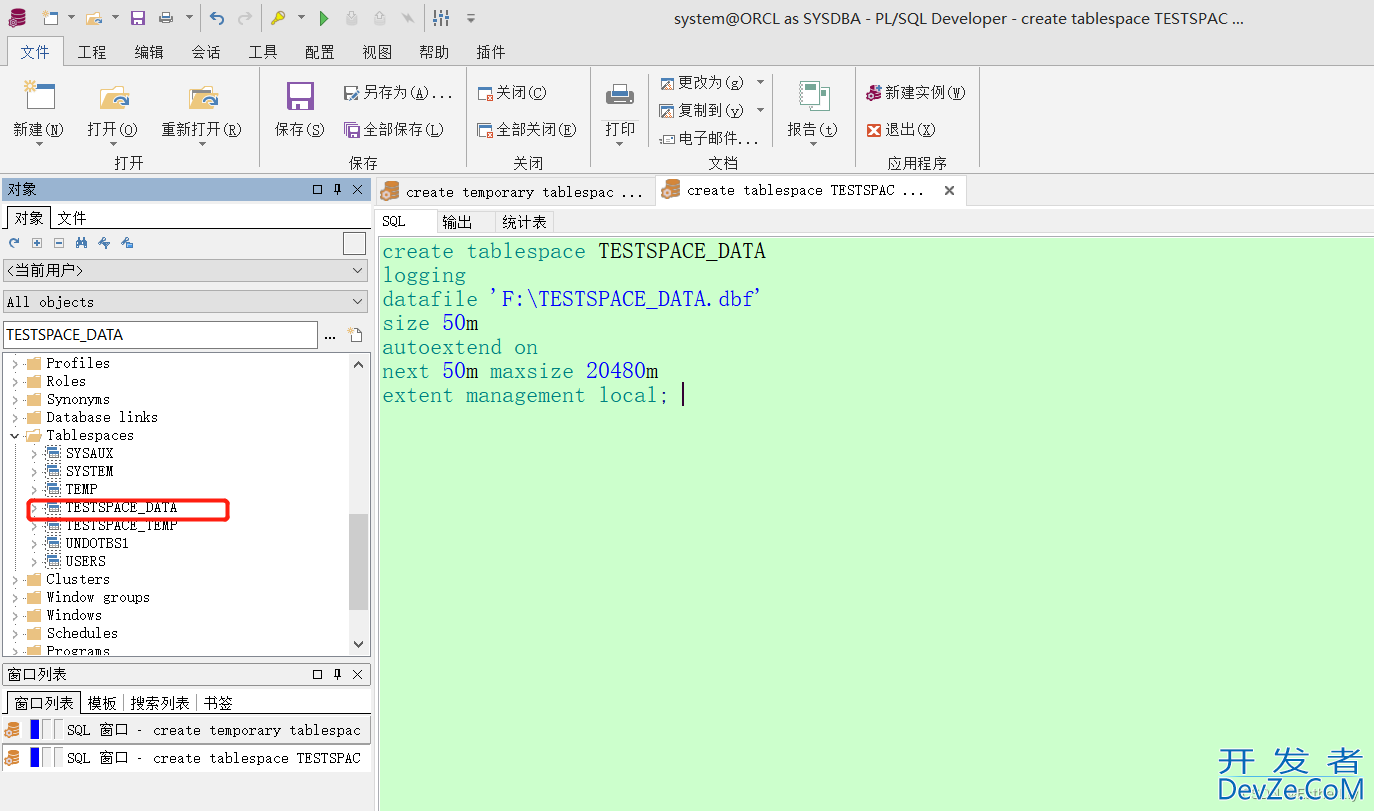The image size is (1374, 811).
Task: Click 退出(X) in ribbon
Action: click(901, 129)
